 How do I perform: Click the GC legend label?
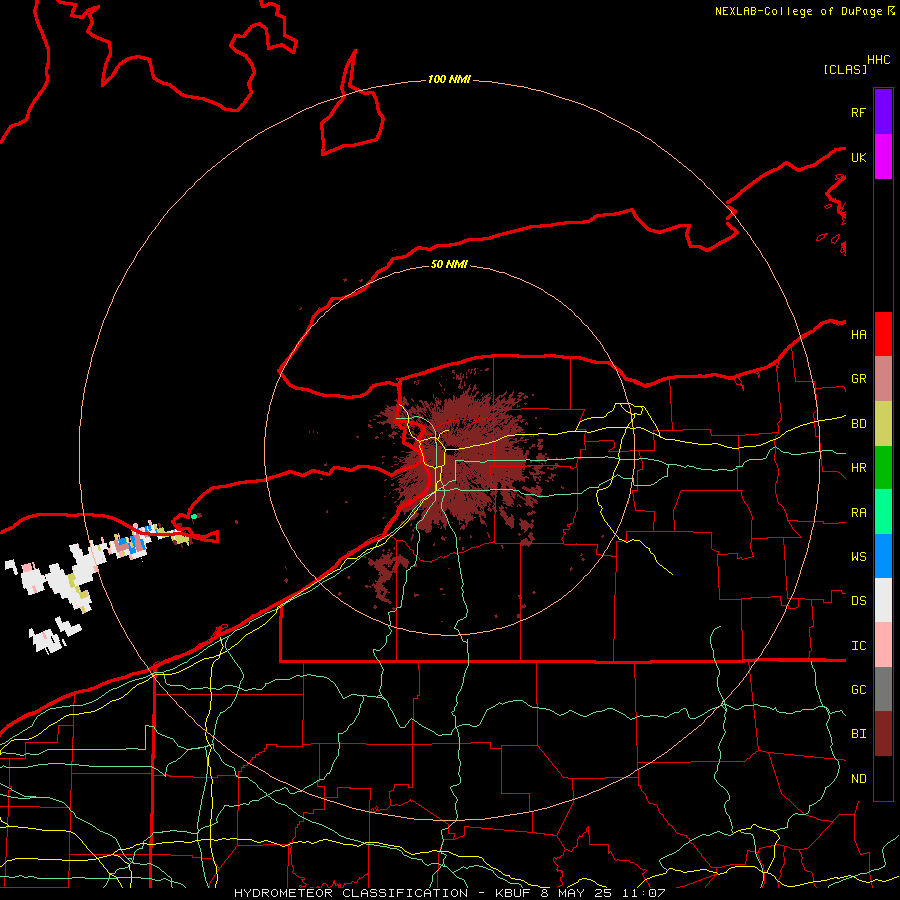[x=858, y=690]
